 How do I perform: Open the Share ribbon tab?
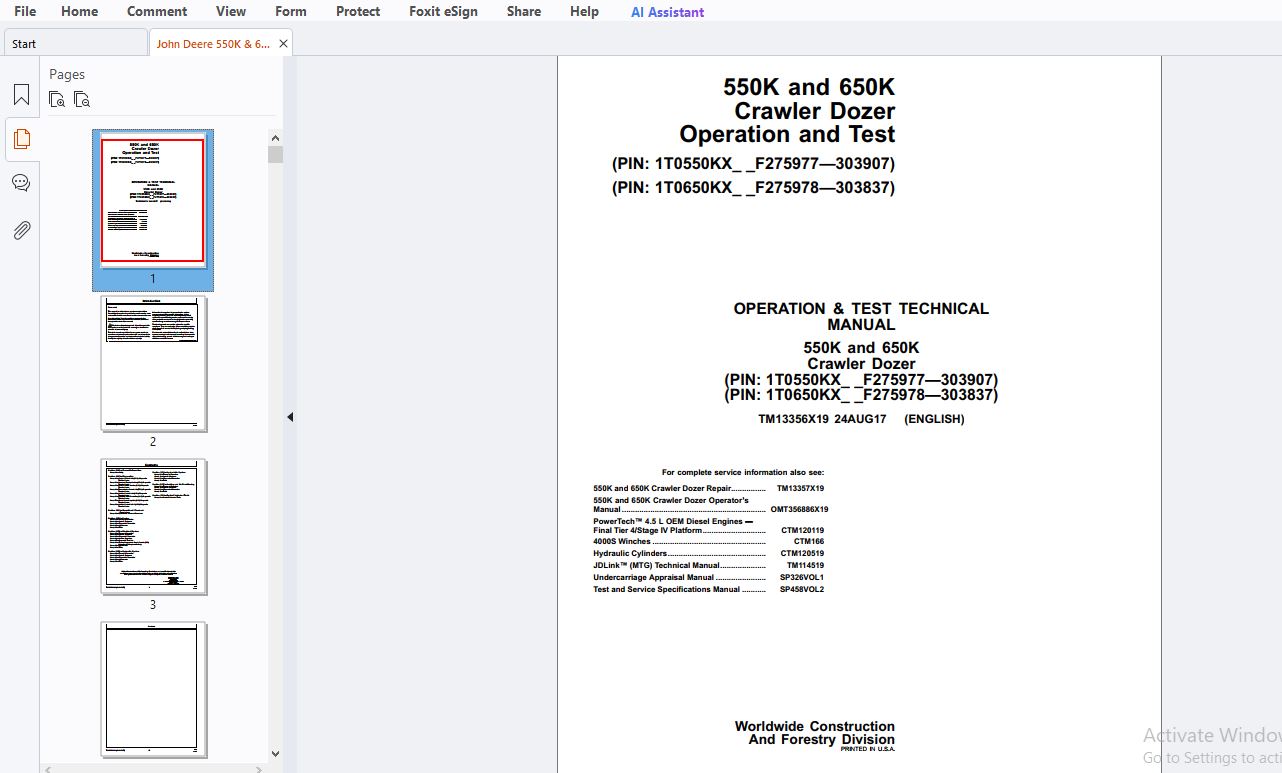tap(524, 11)
